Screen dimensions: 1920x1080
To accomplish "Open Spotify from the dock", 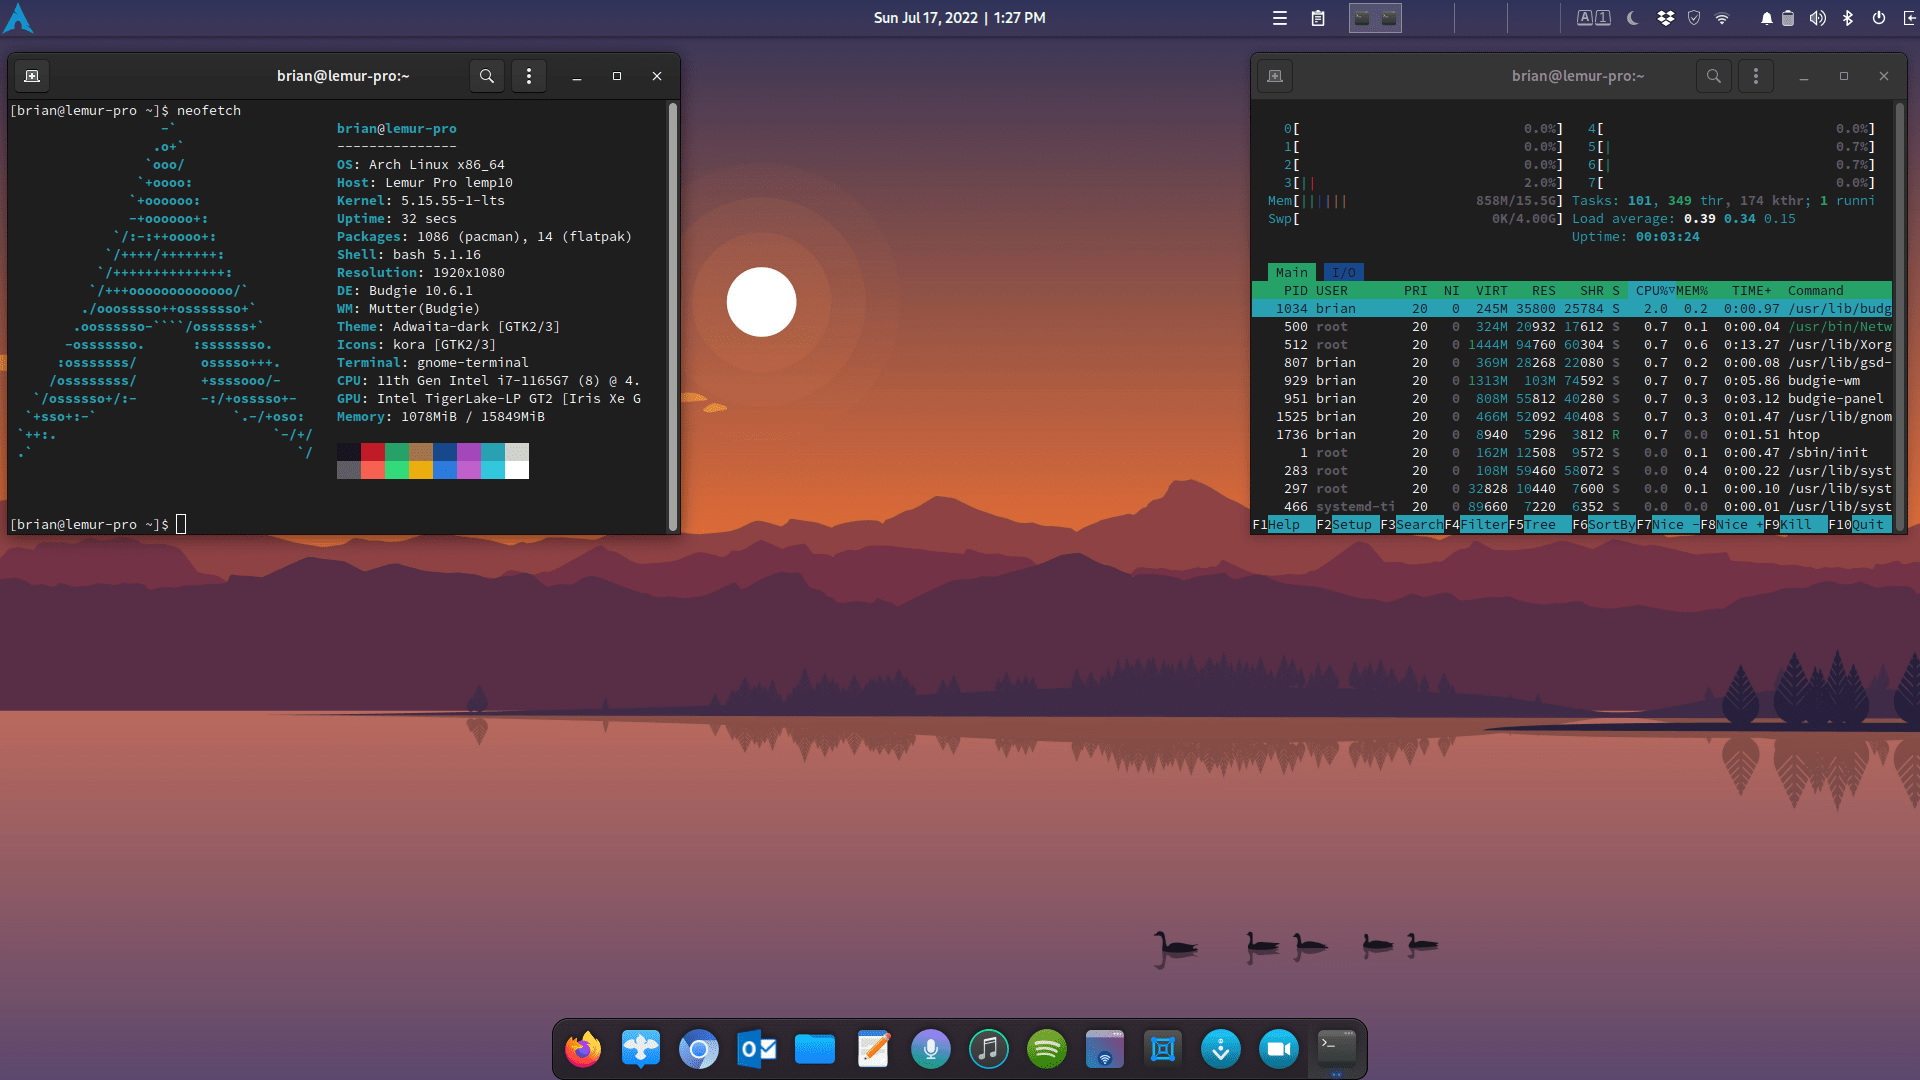I will (1047, 1049).
